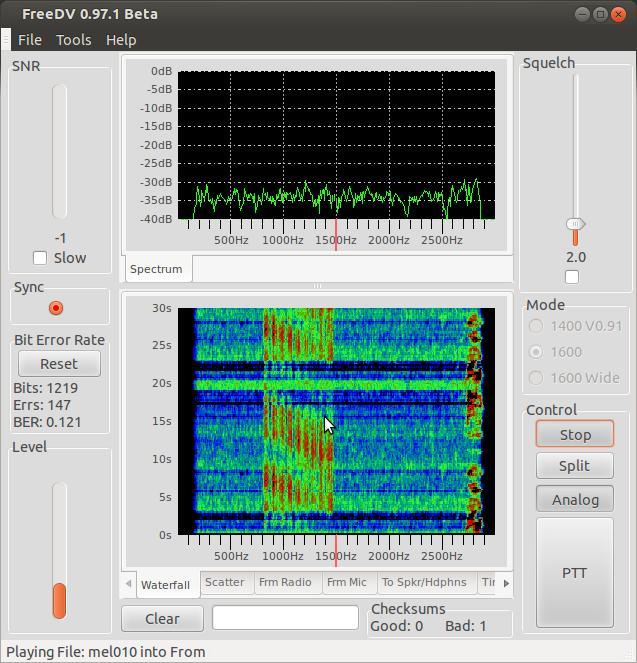Click the Bits: 1219 readout

[x=46, y=388]
